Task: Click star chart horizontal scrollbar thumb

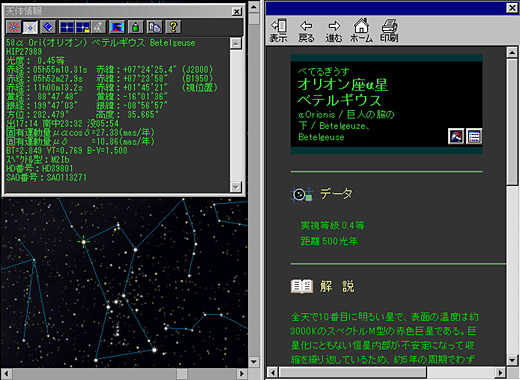Action: coord(182,374)
